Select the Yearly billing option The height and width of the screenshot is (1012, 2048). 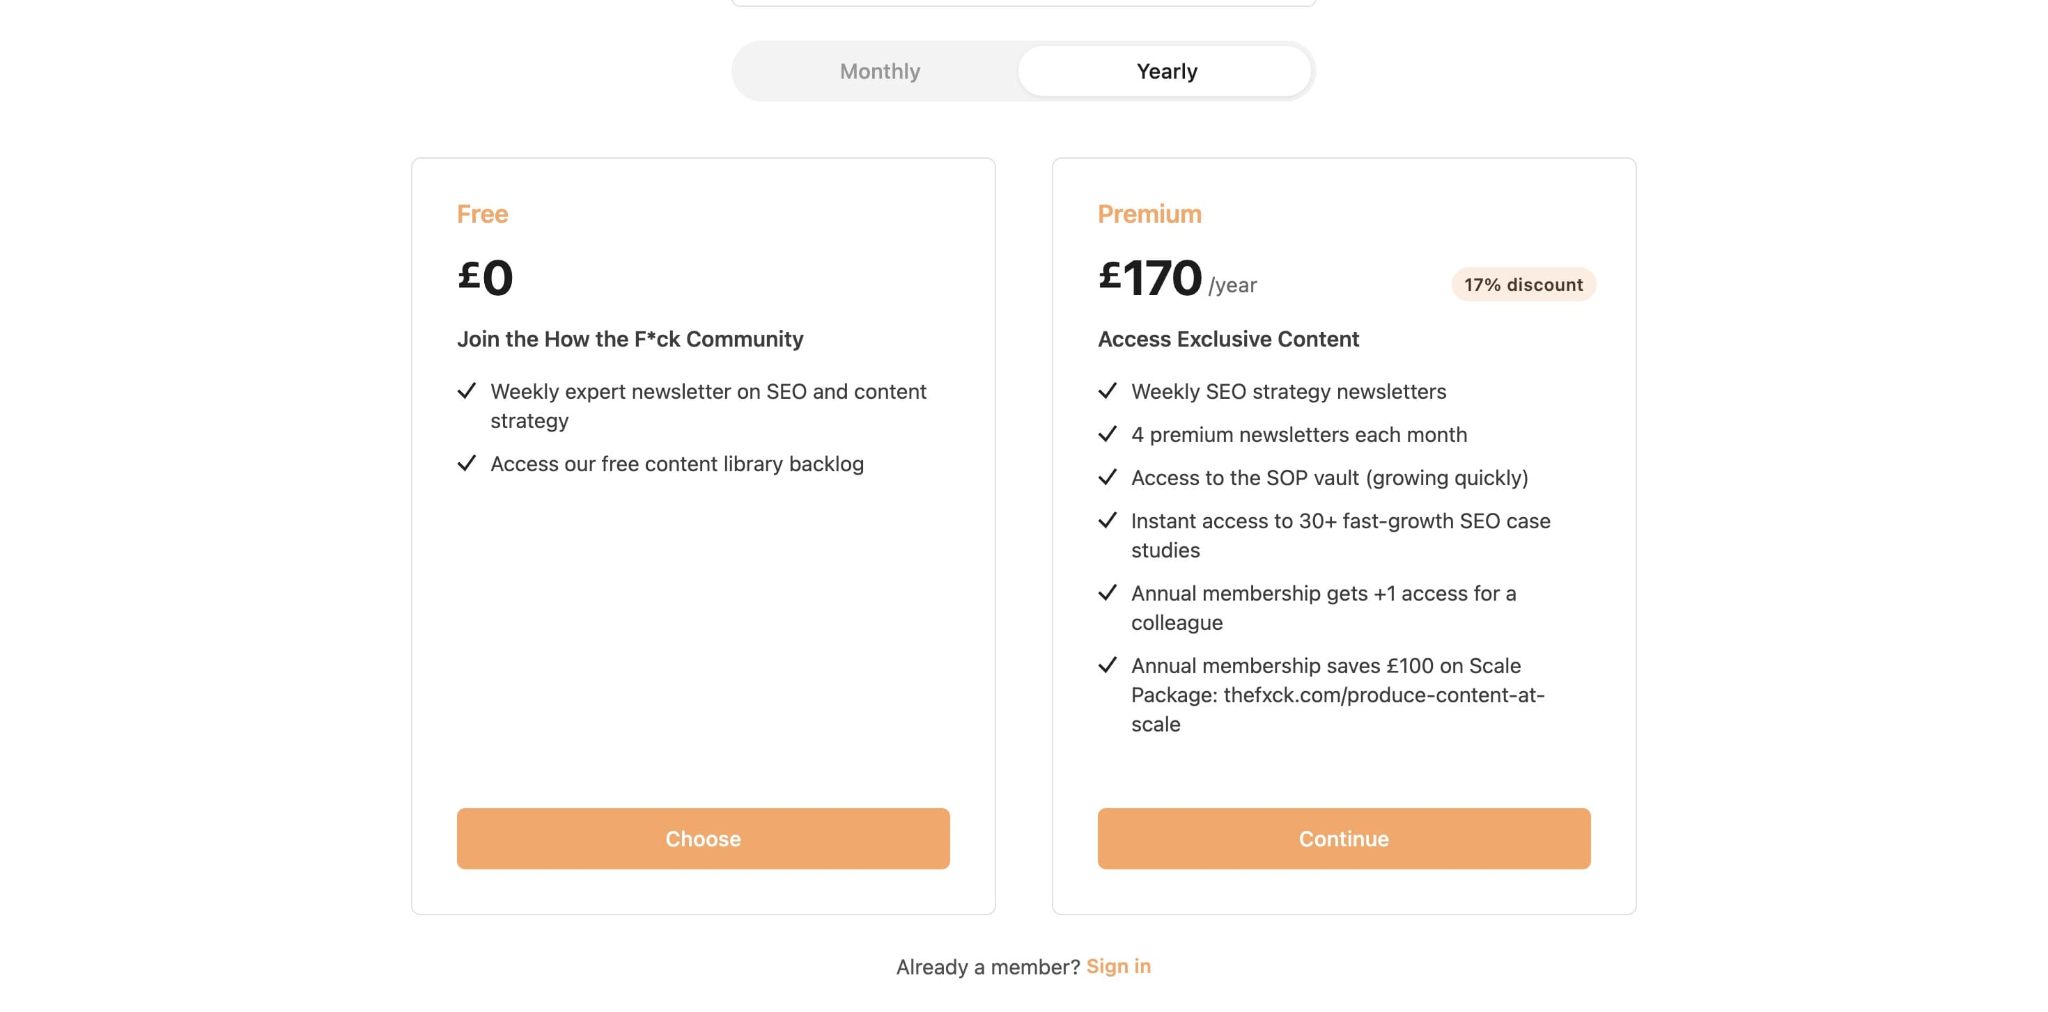[1166, 71]
